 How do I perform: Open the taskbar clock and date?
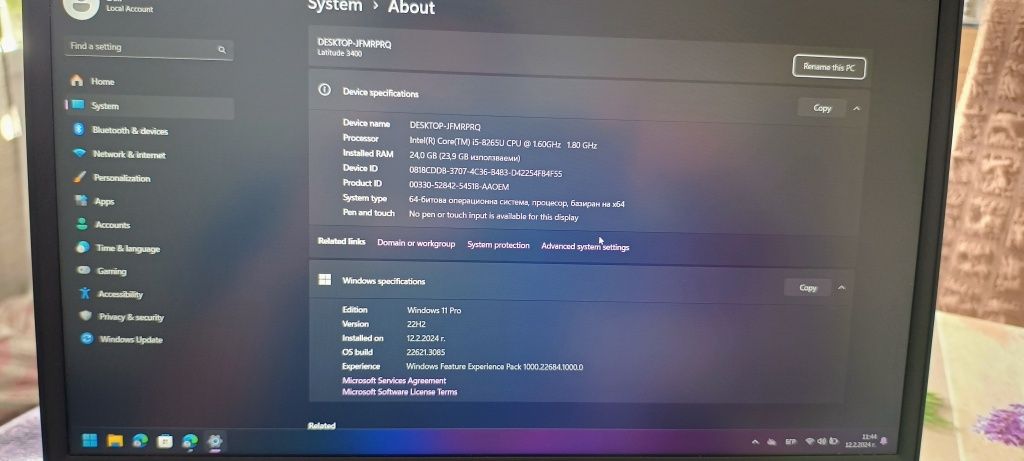pos(860,440)
